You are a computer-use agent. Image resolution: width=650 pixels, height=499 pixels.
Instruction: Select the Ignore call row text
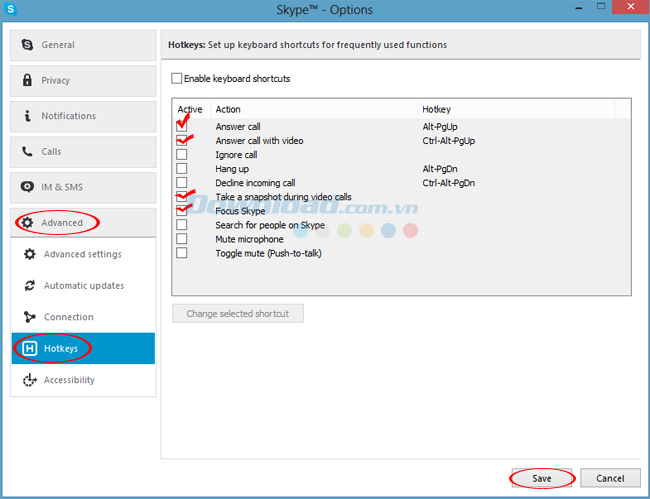point(236,155)
